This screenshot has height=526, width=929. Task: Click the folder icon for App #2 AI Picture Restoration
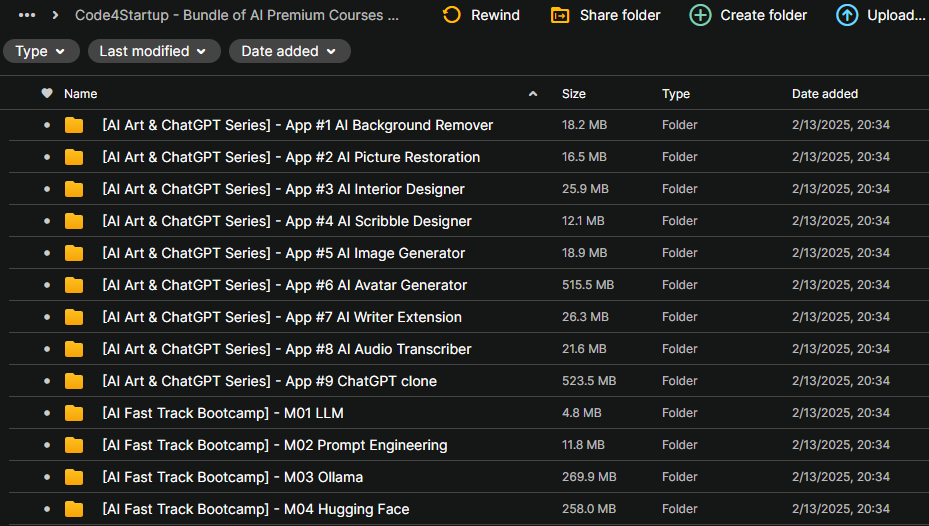[74, 157]
